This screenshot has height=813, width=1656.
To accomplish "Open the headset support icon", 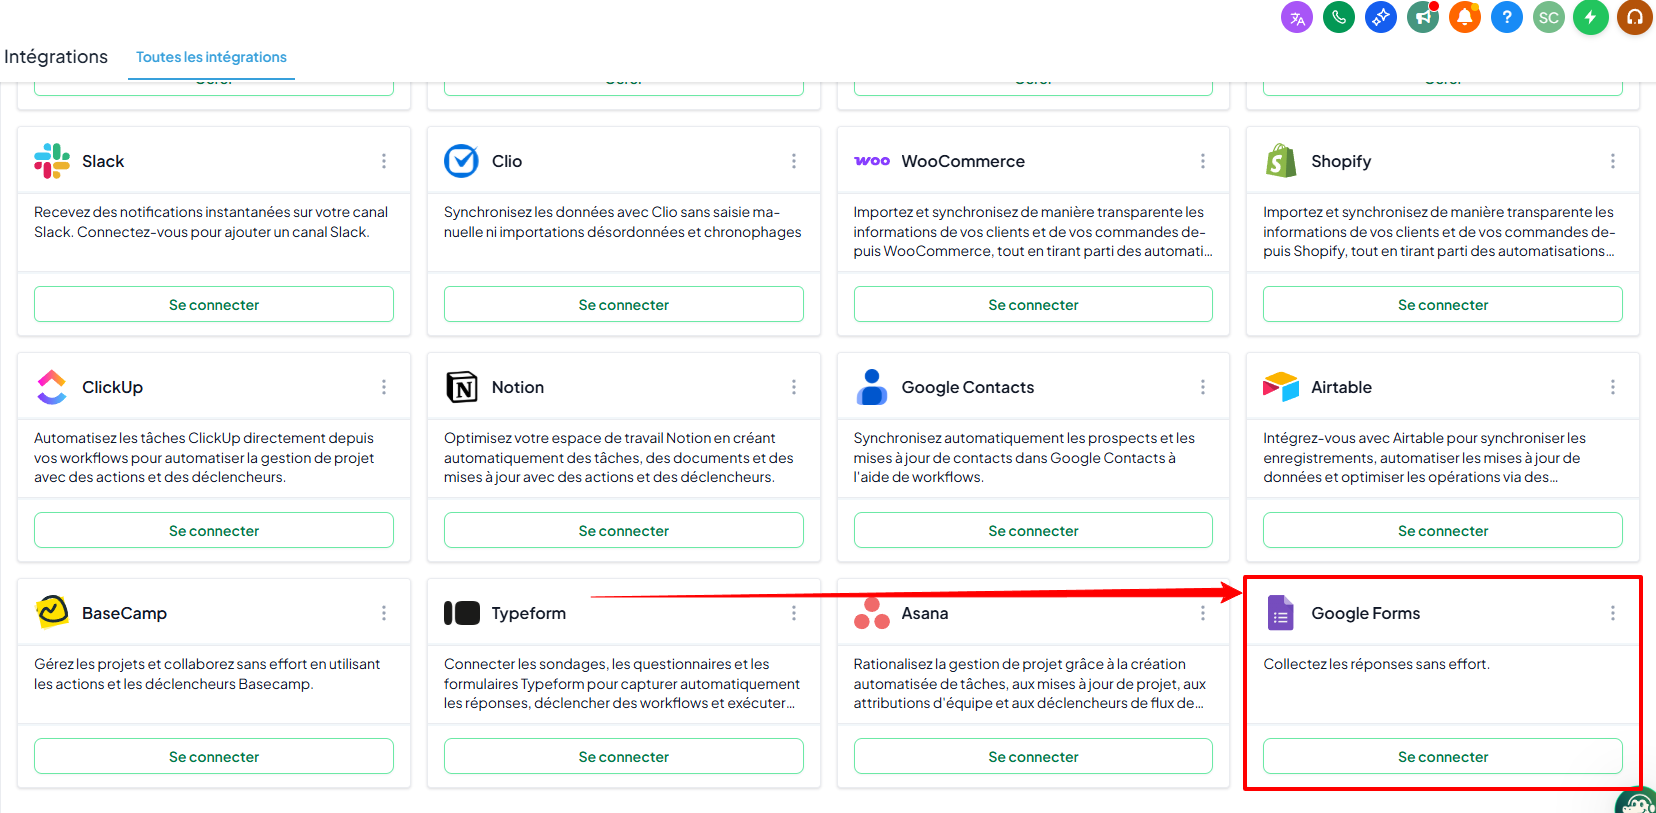I will (1635, 17).
